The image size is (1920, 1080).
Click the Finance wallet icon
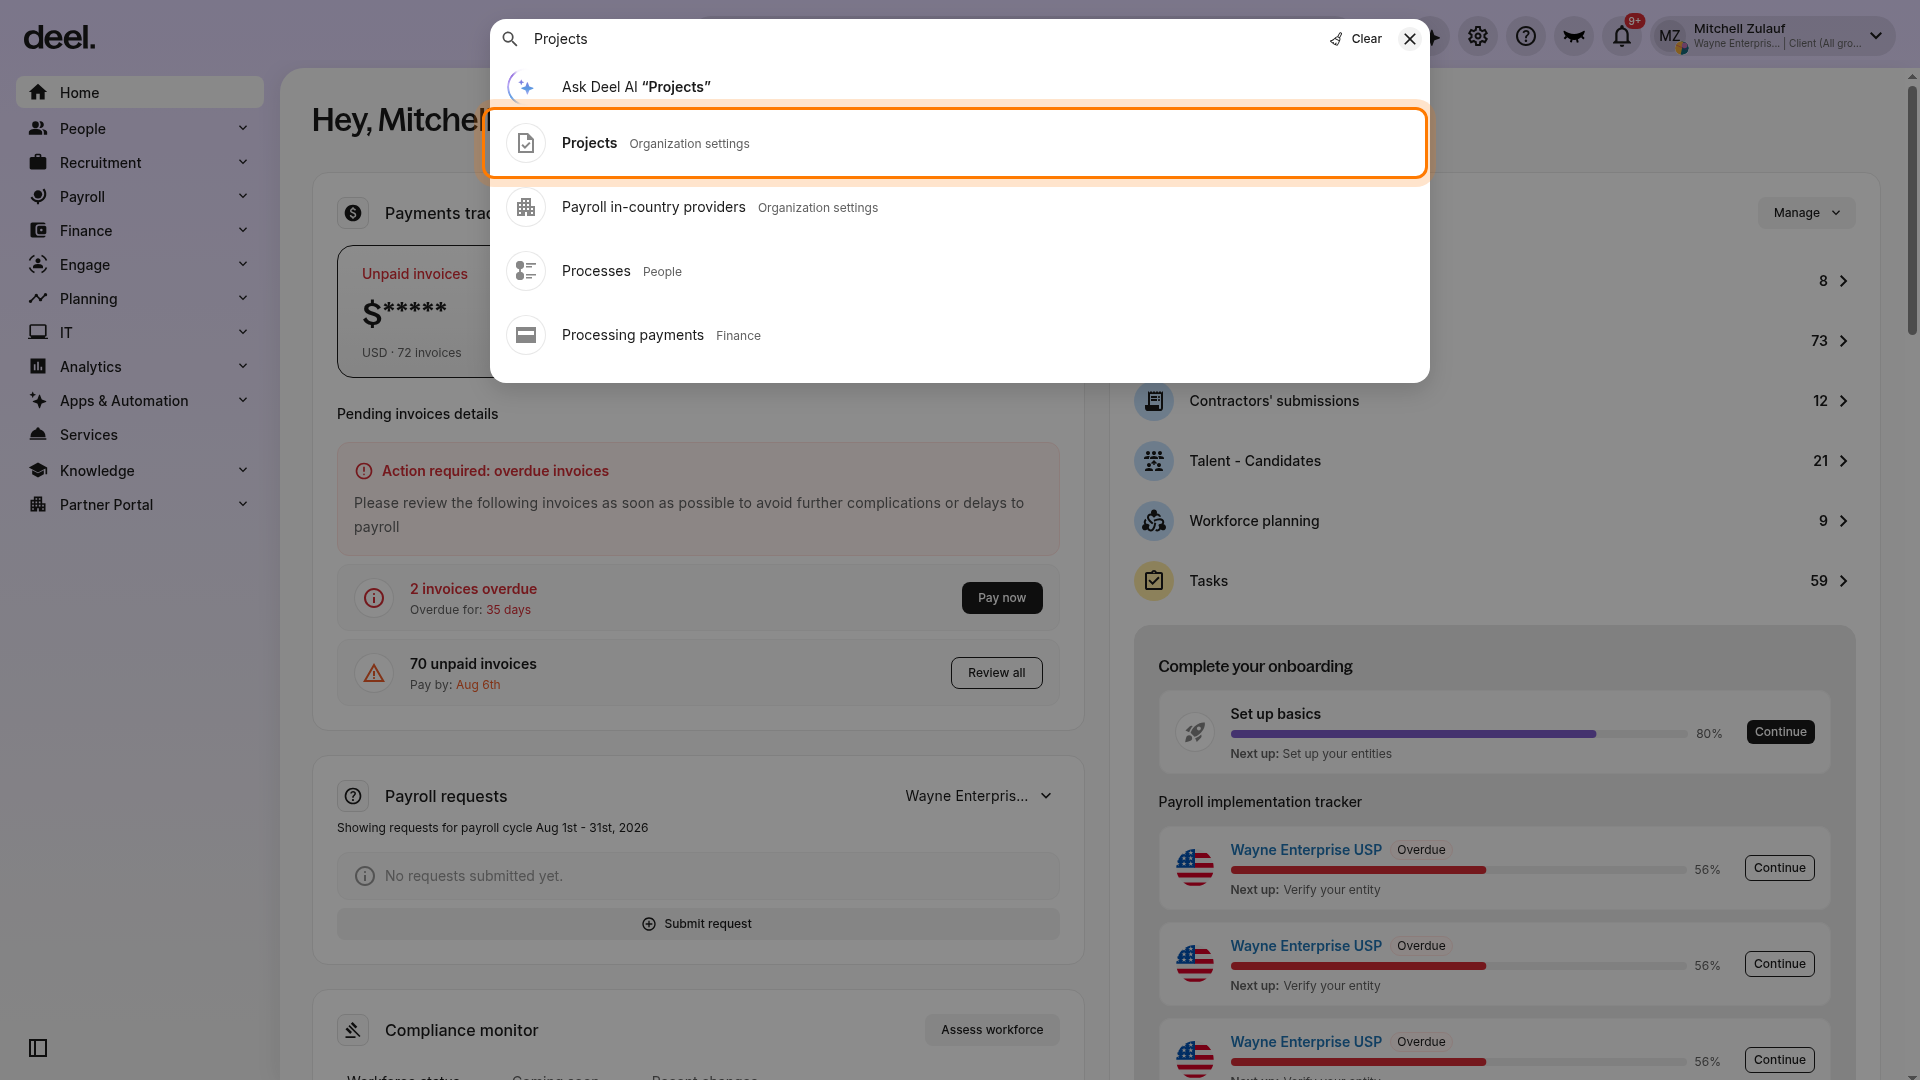tap(38, 230)
